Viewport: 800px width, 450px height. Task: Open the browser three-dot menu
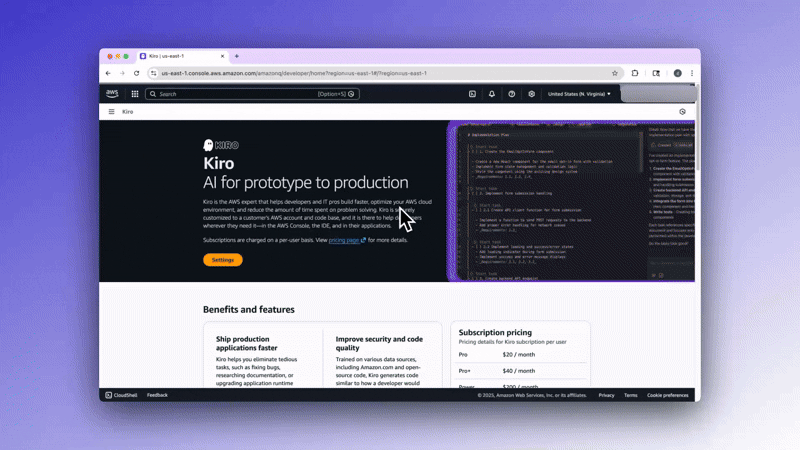(692, 73)
